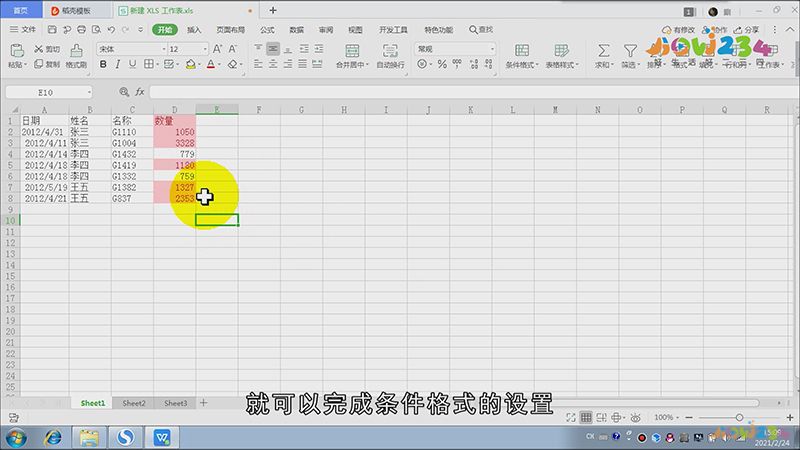
Task: Click the increase indent icon
Action: [319, 49]
